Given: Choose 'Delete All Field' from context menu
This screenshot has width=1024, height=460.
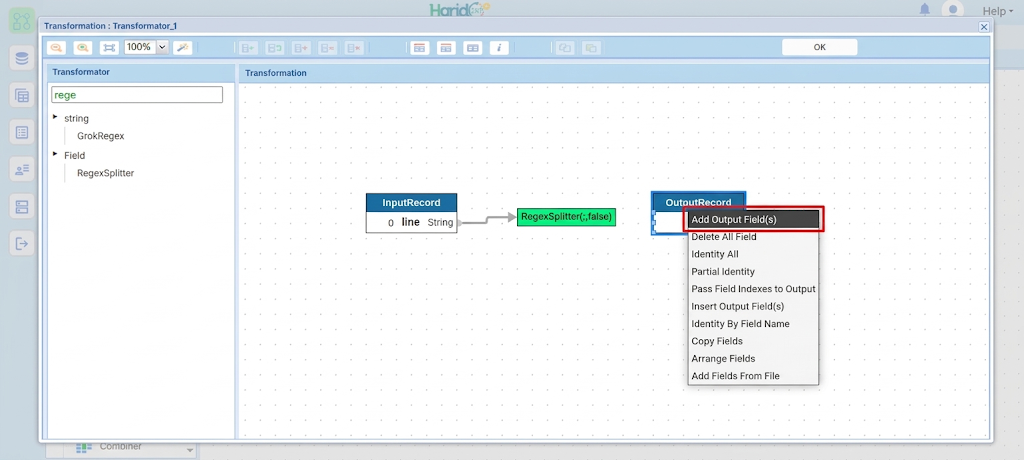Looking at the screenshot, I should pyautogui.click(x=753, y=237).
